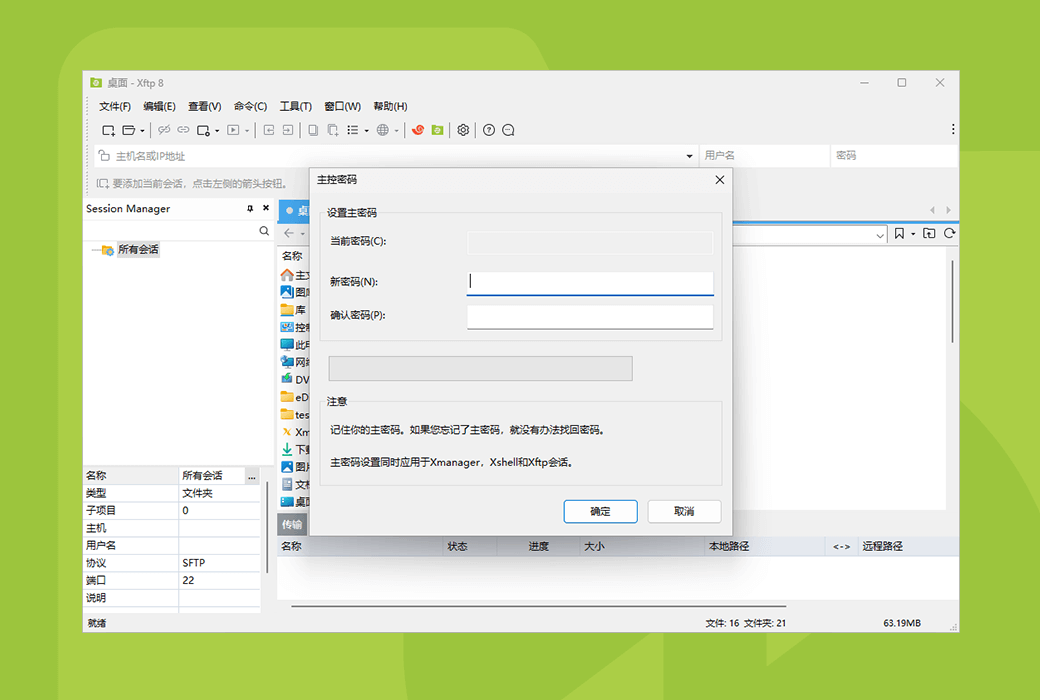
Task: Click the Reconnect link icon
Action: 183,130
